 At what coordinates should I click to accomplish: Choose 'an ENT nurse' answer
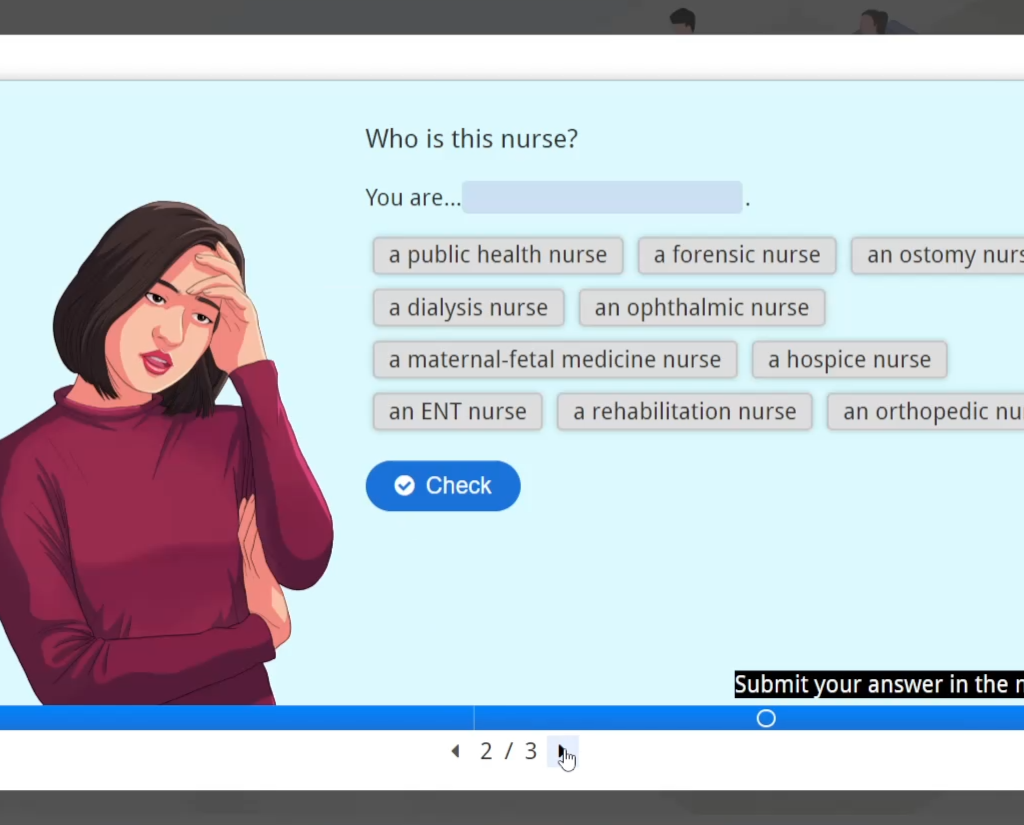tap(457, 412)
